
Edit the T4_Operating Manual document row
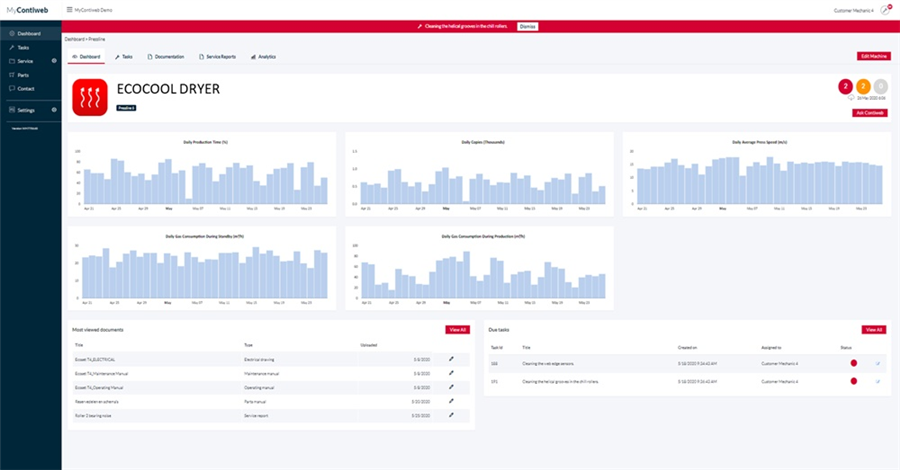point(451,387)
